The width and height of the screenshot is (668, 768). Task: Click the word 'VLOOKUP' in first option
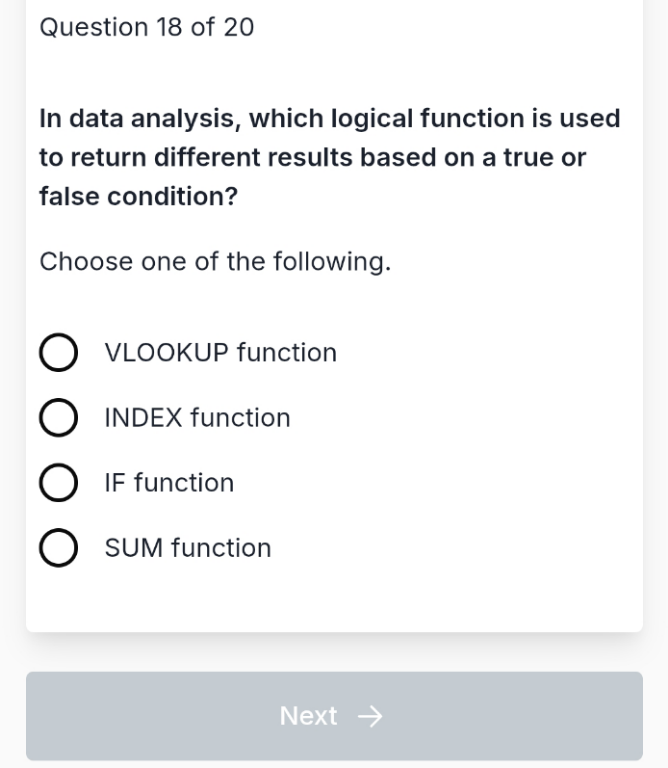[x=167, y=353]
